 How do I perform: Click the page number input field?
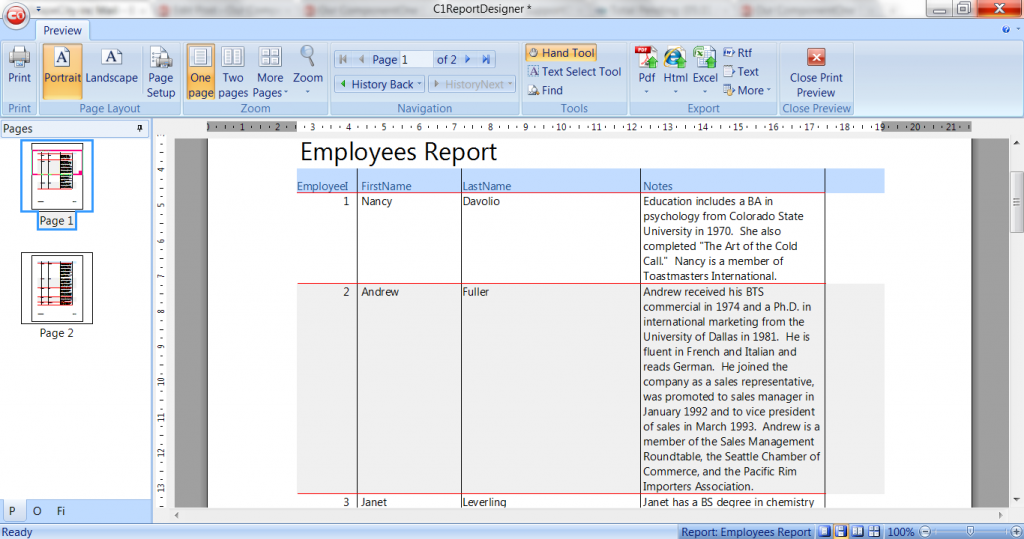415,59
